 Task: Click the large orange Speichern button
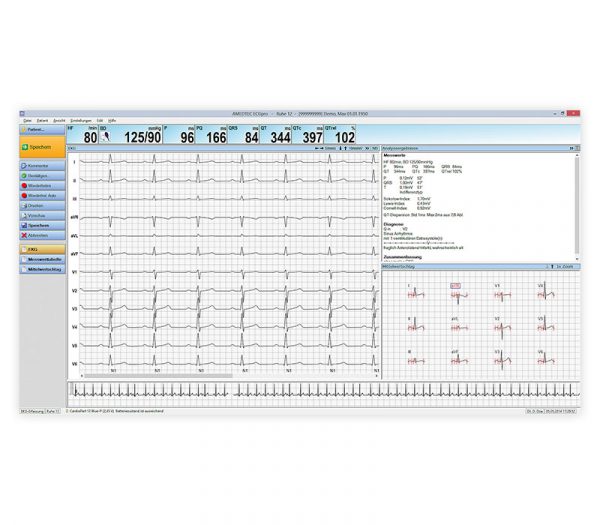pos(42,147)
